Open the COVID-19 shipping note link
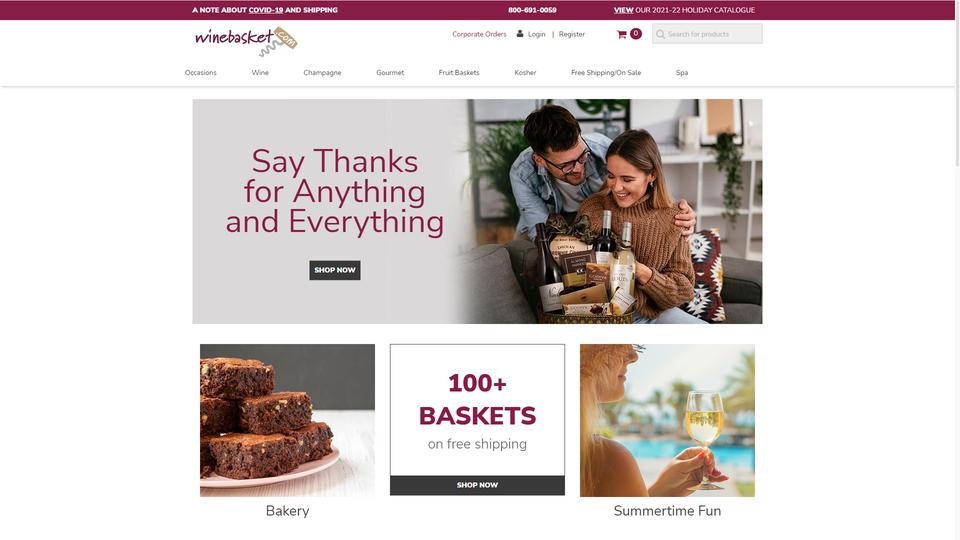Image resolution: width=960 pixels, height=540 pixels. pos(266,10)
